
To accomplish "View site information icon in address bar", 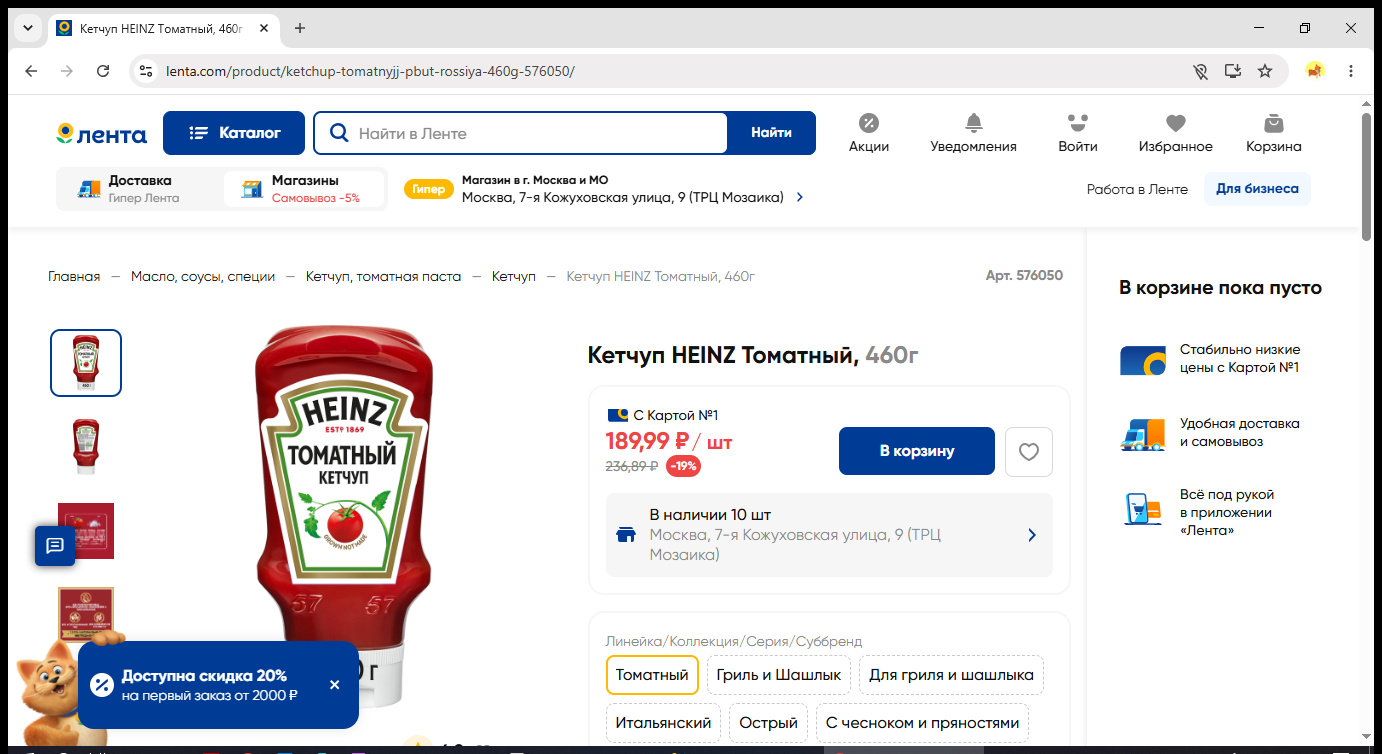I will (146, 71).
